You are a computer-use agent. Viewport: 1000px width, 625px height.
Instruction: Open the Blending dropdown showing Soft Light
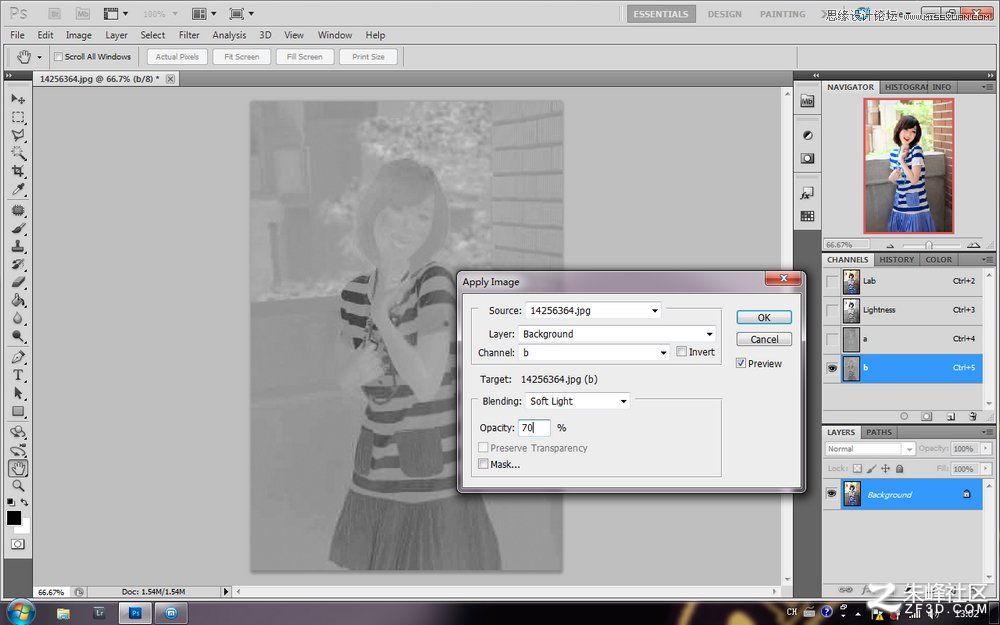tap(578, 401)
